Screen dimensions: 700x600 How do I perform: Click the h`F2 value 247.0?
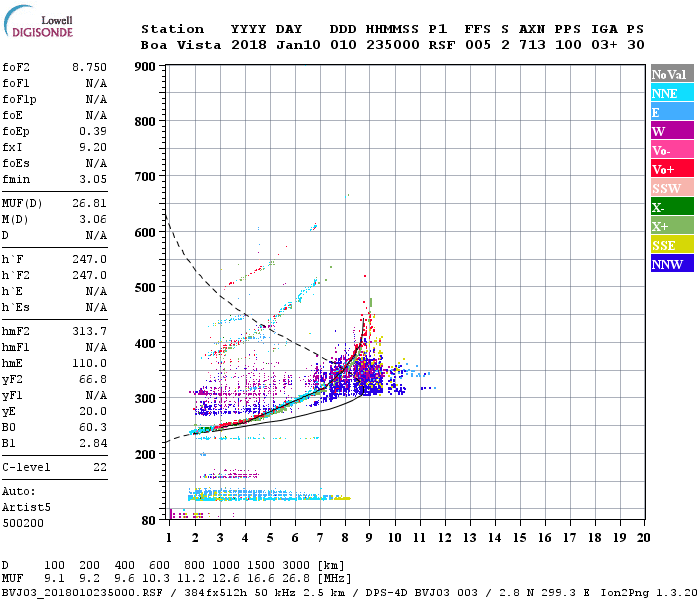click(x=89, y=275)
